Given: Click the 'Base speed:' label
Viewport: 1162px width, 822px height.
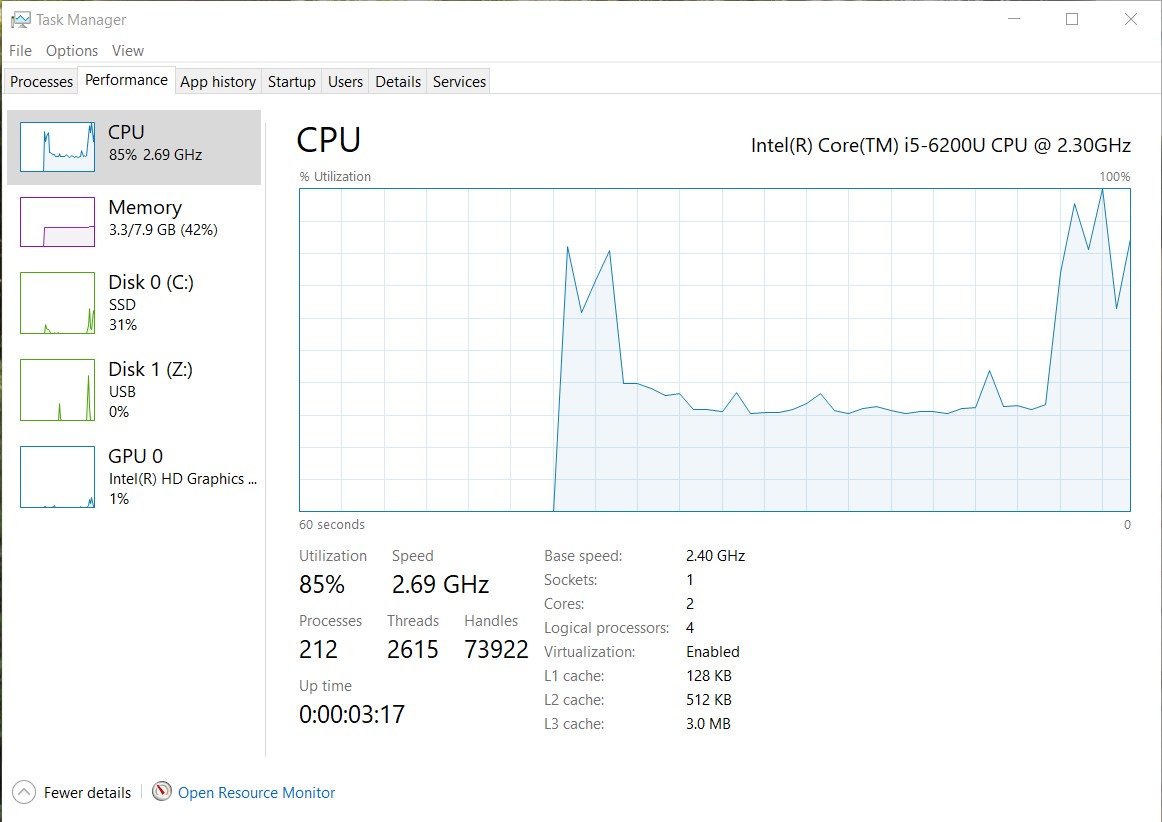Looking at the screenshot, I should point(583,556).
